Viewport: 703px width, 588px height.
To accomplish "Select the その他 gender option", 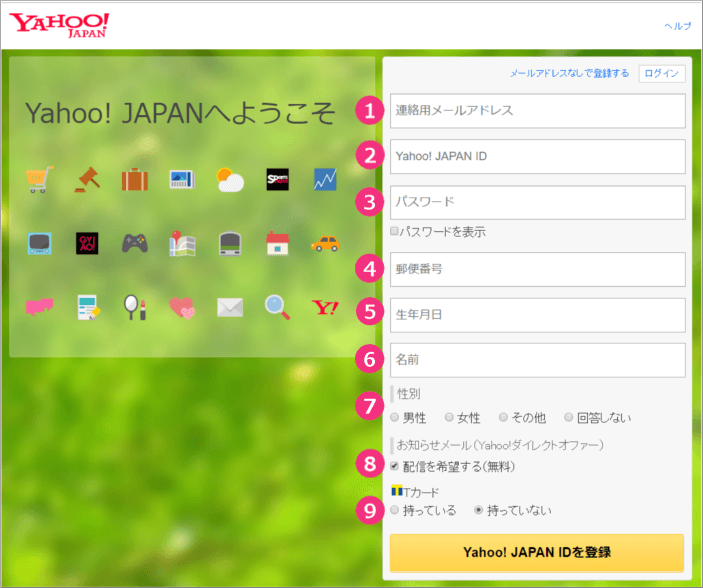I will 503,417.
